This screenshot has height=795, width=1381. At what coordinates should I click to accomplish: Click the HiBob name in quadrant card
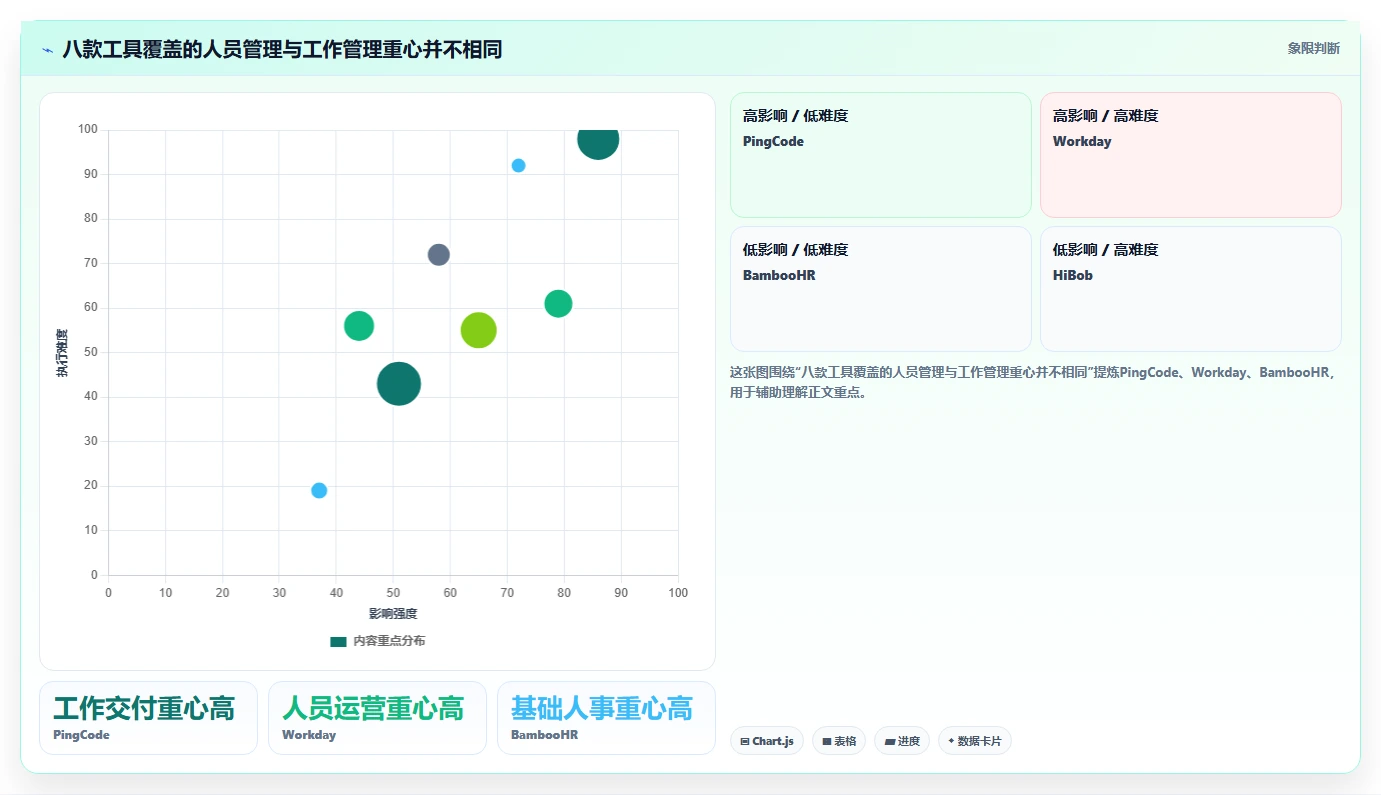(x=1073, y=275)
